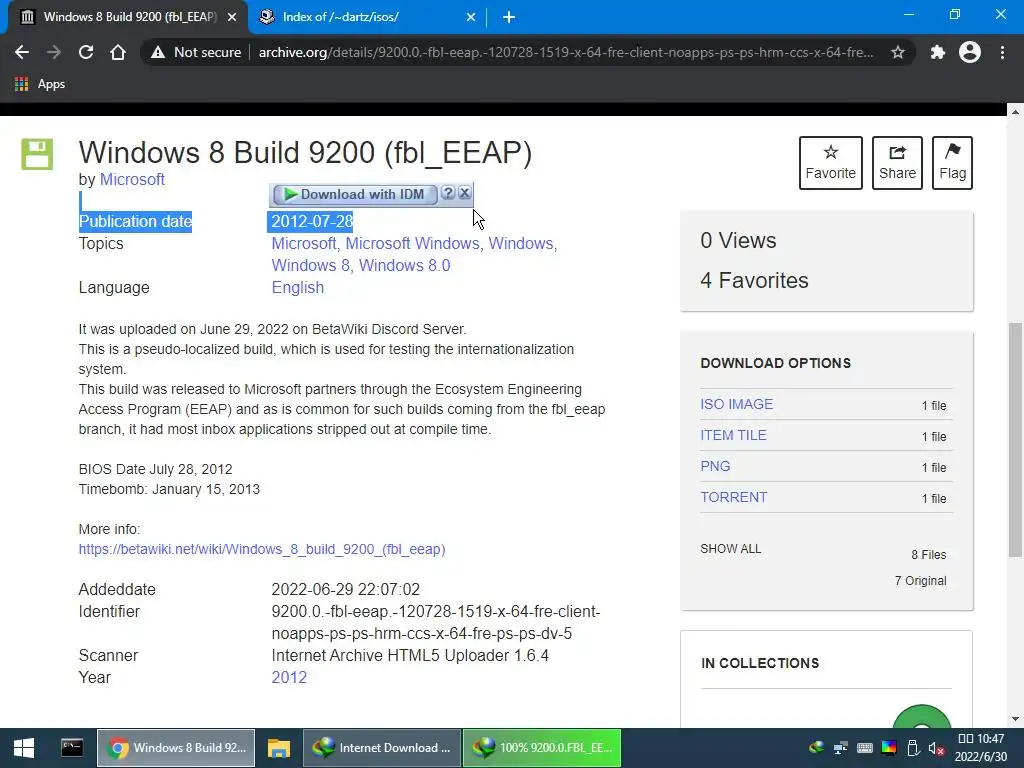Click the Identifier value text
The width and height of the screenshot is (1024, 768).
click(x=436, y=622)
